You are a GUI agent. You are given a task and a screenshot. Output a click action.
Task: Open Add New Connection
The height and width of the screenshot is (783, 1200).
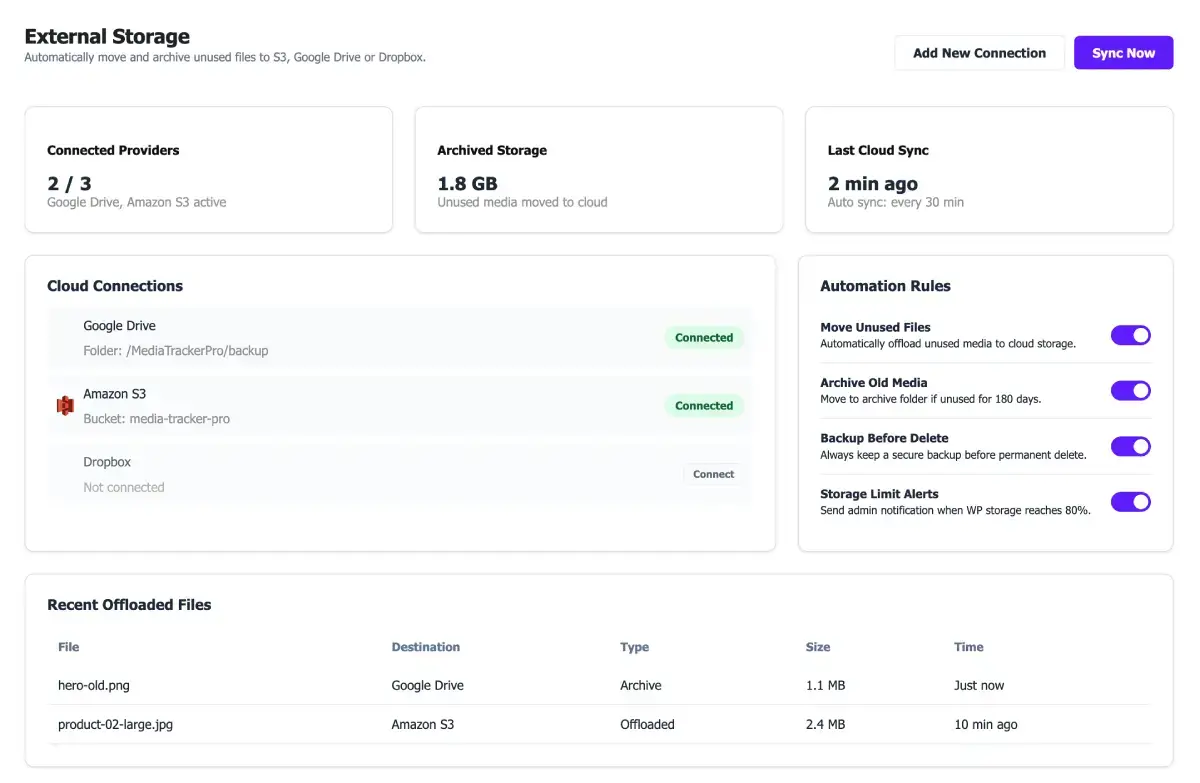[x=979, y=53]
